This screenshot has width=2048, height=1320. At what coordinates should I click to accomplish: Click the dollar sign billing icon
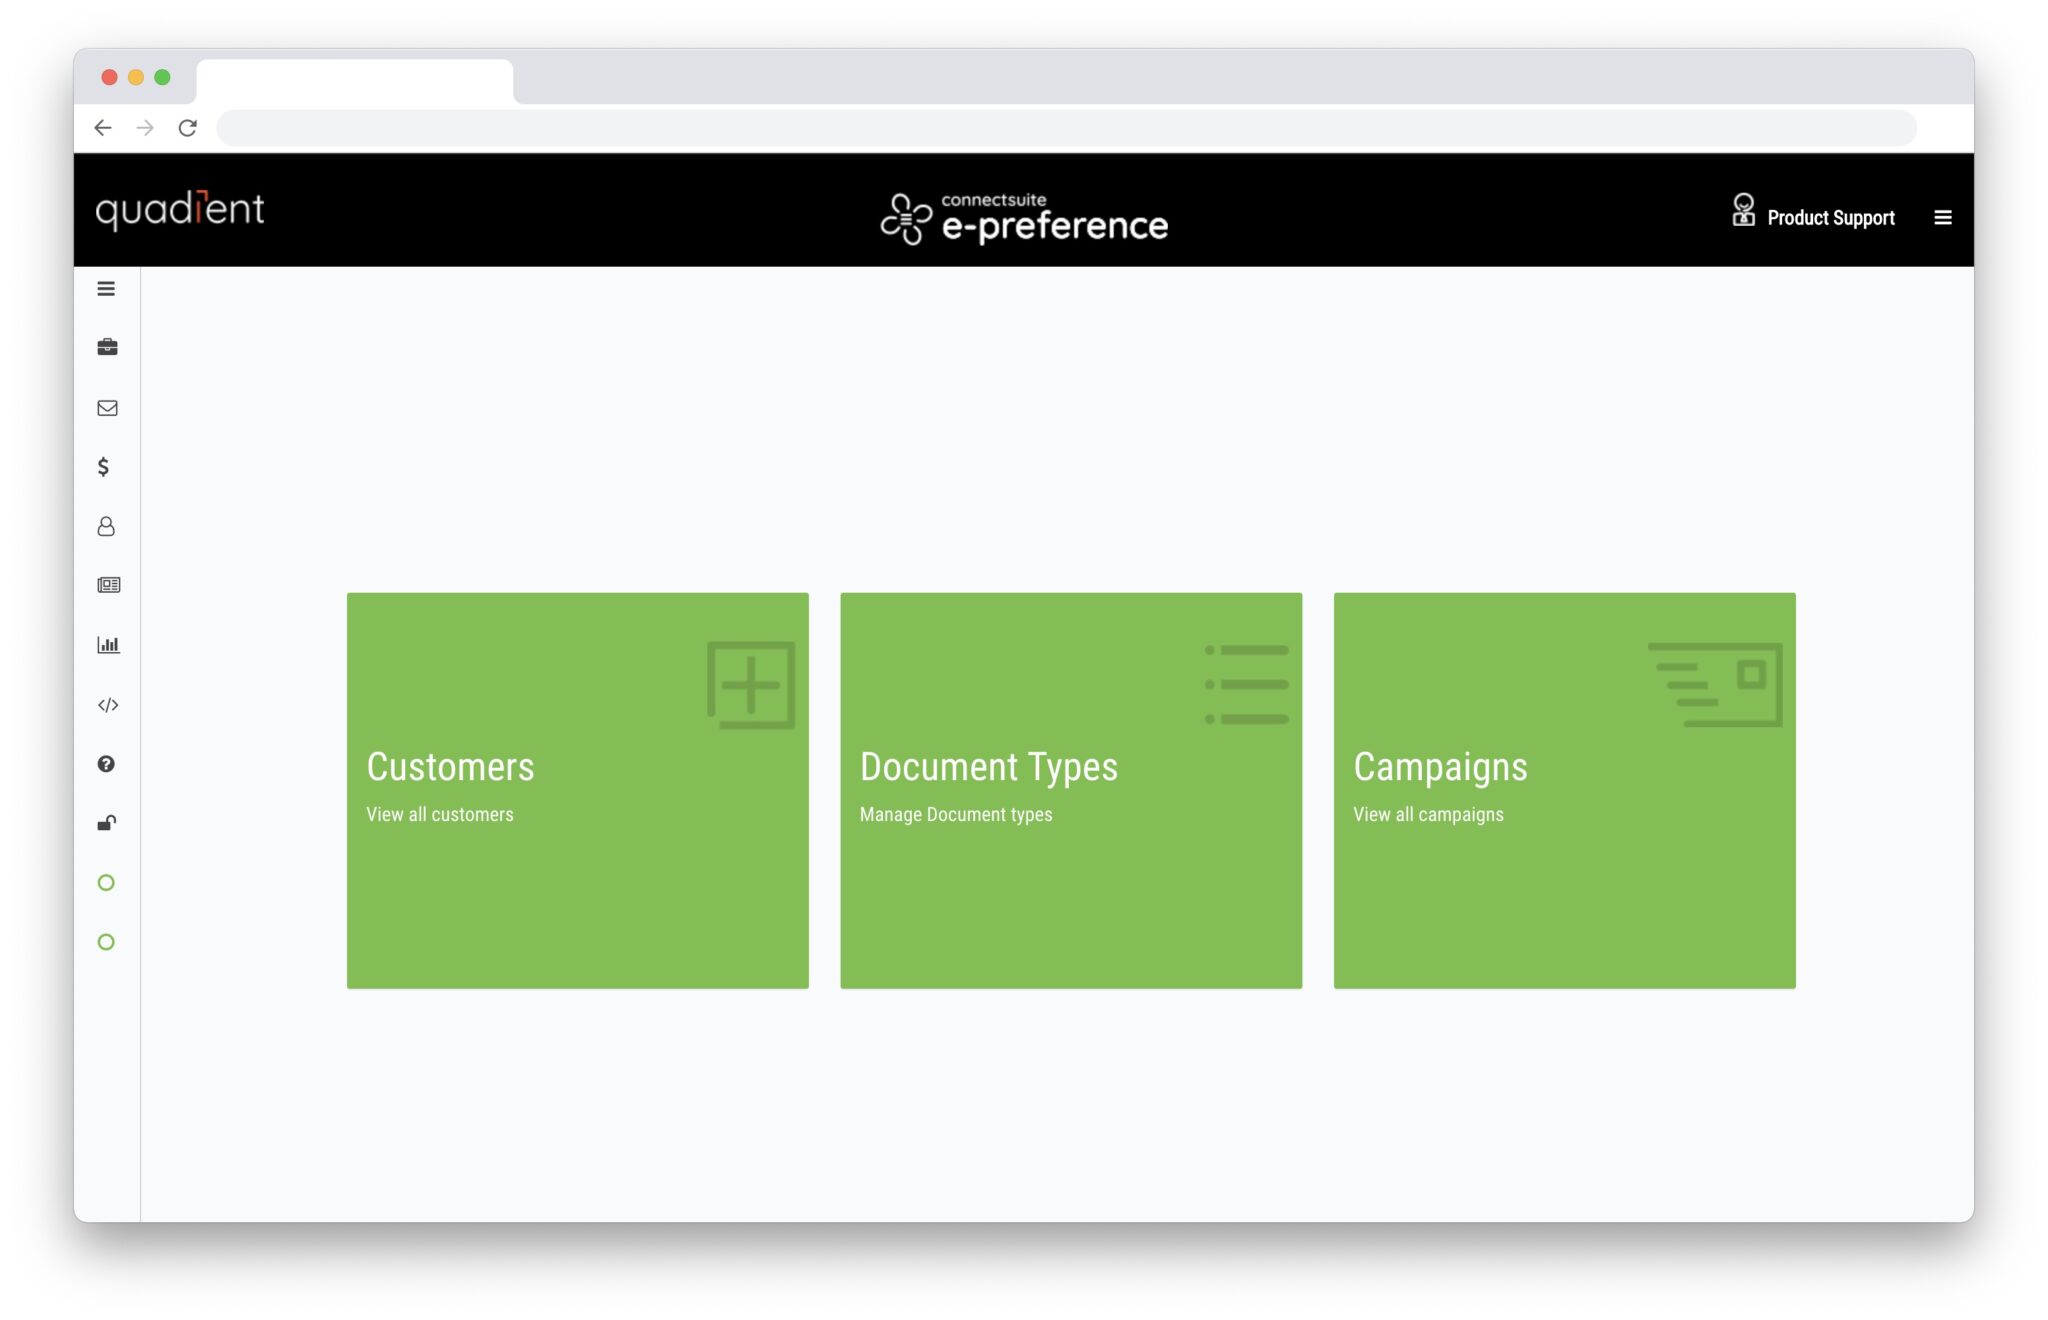[x=103, y=467]
